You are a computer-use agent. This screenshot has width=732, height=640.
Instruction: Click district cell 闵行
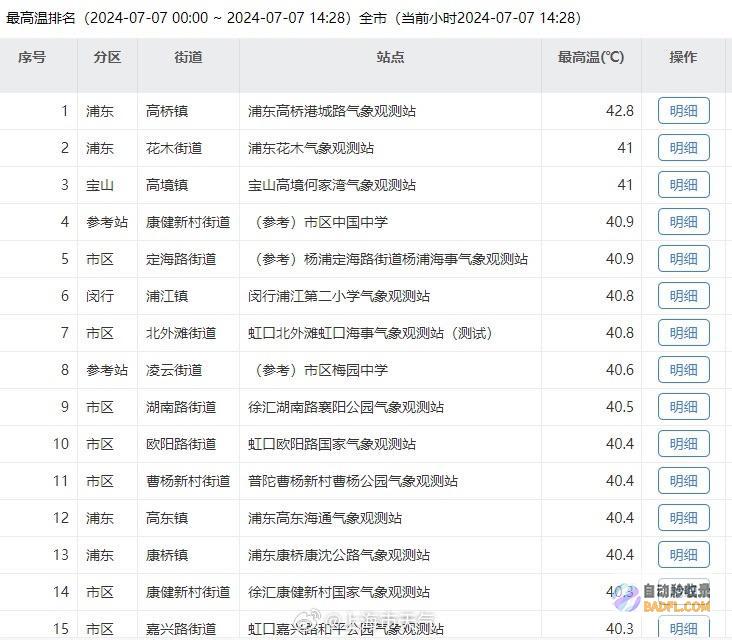[x=100, y=296]
